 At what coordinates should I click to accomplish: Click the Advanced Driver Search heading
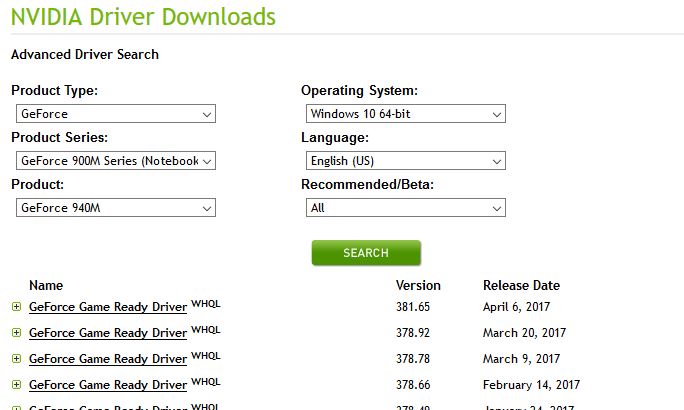tap(85, 55)
